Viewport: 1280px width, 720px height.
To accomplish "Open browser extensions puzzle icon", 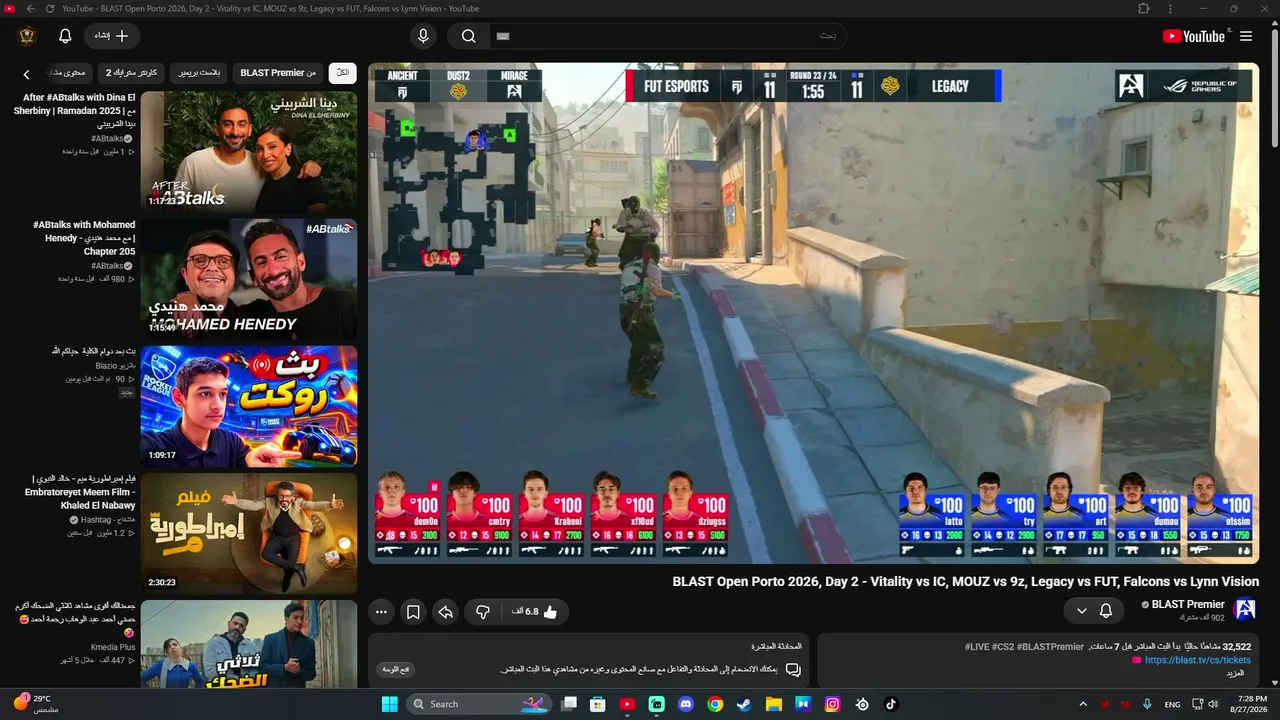I will click(1143, 8).
